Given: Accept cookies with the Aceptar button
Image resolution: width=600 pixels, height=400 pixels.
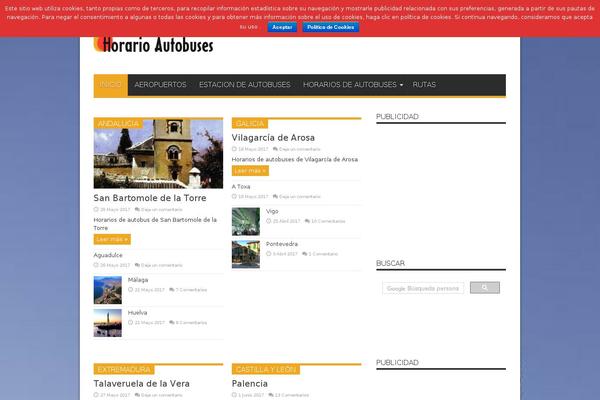Looking at the screenshot, I should [282, 27].
